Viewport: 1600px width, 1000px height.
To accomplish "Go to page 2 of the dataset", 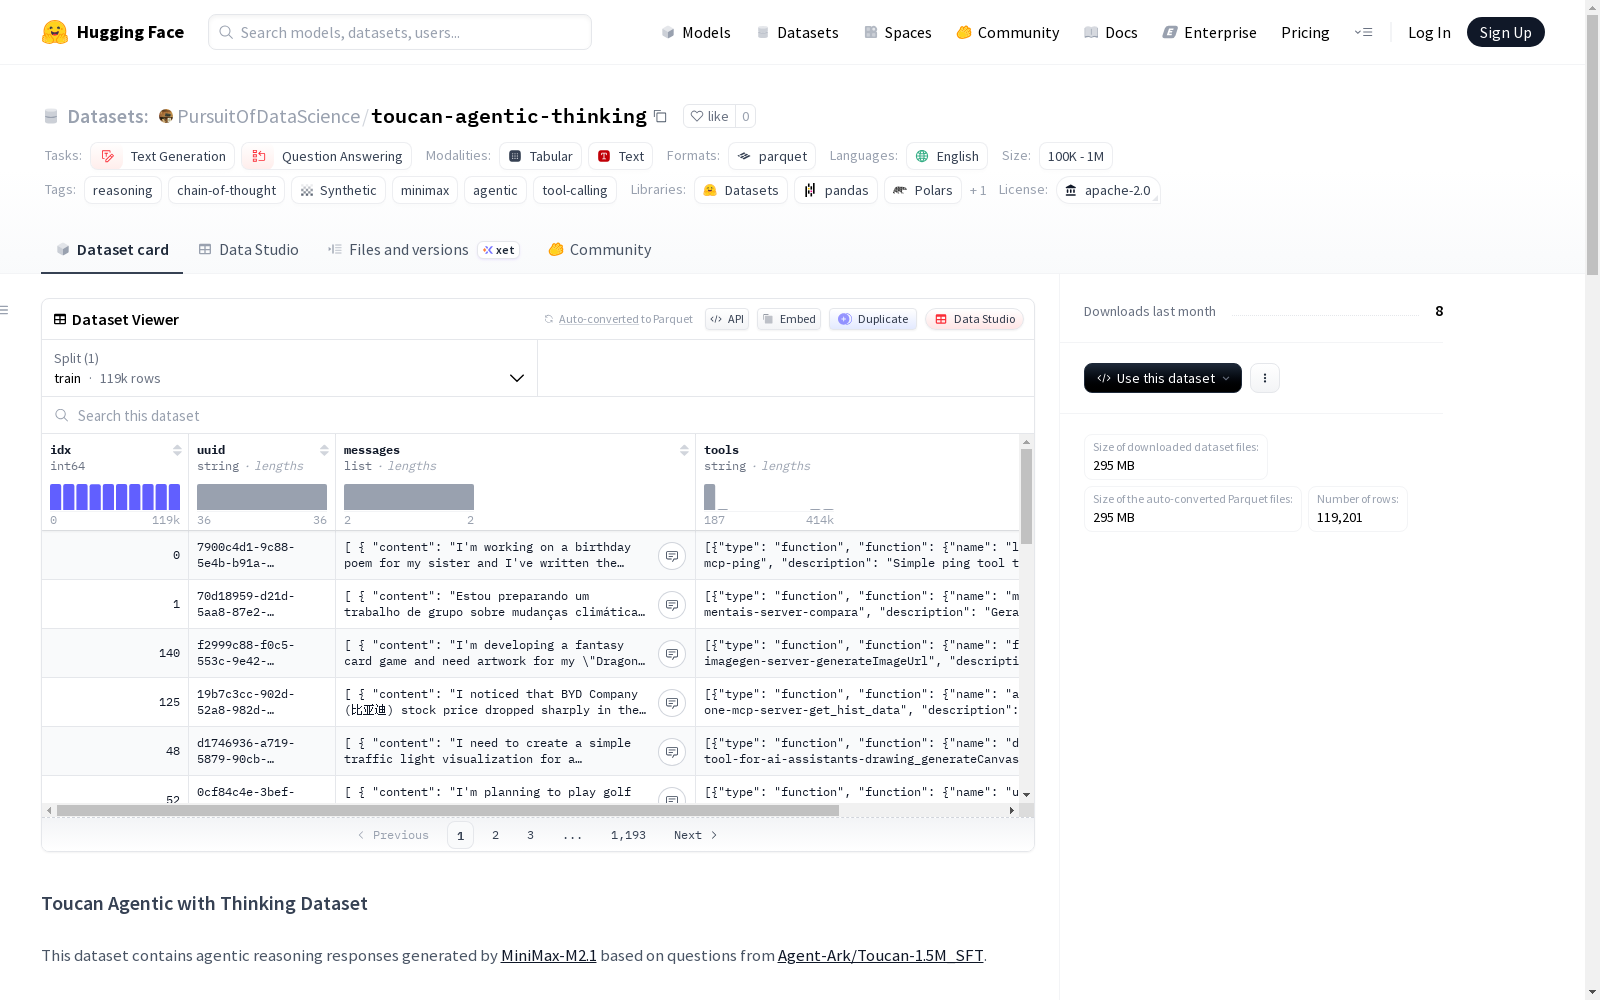I will 495,835.
